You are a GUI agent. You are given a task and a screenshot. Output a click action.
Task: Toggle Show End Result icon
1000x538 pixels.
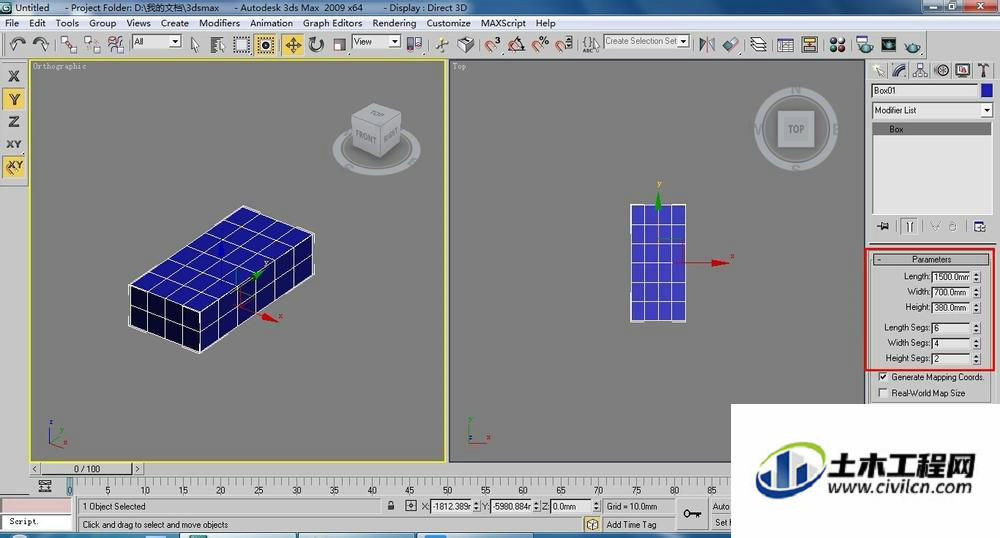point(909,226)
